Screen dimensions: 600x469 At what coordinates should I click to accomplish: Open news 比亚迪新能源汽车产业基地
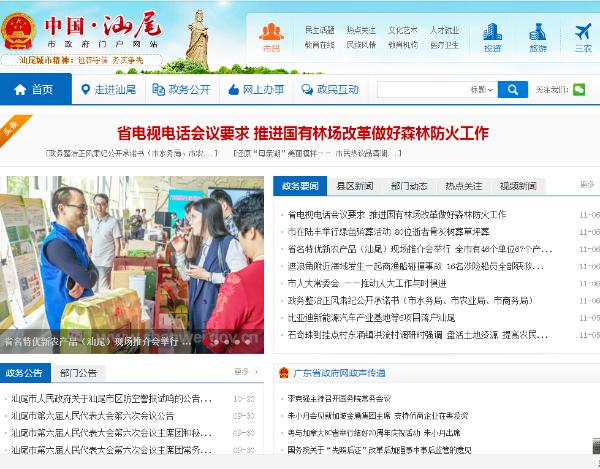coord(371,318)
